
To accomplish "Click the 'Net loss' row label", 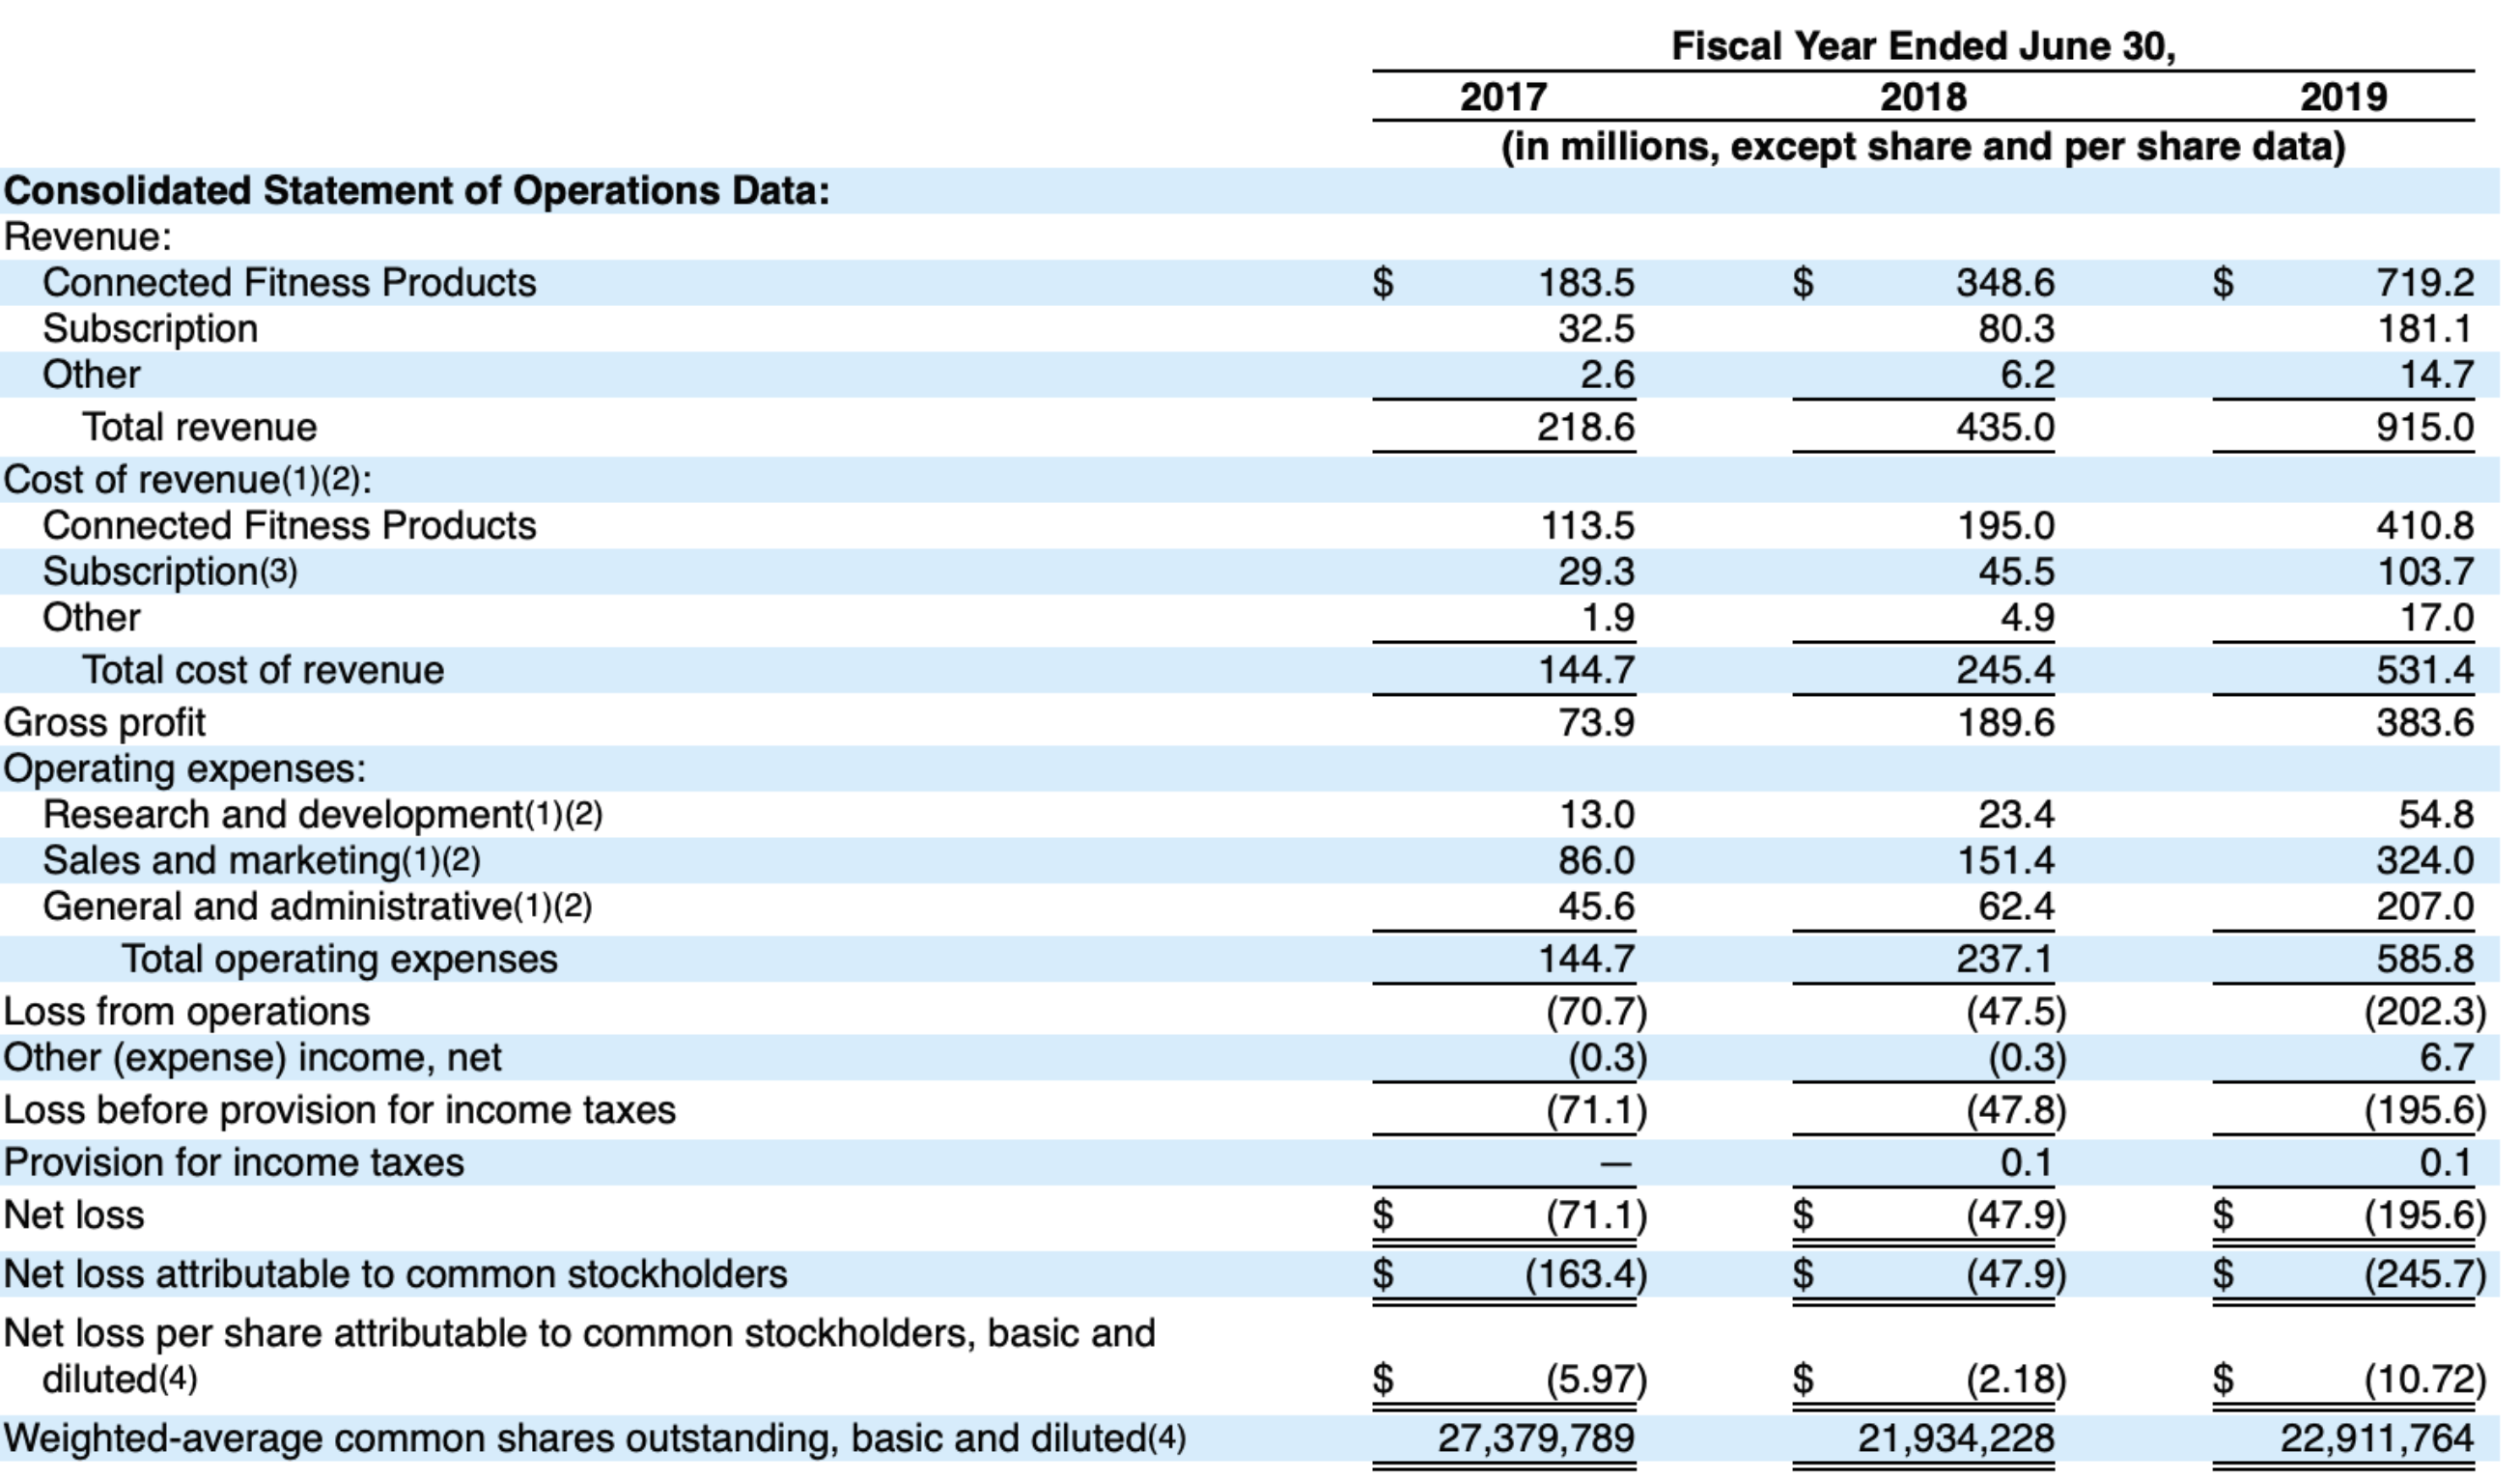I will (74, 1216).
